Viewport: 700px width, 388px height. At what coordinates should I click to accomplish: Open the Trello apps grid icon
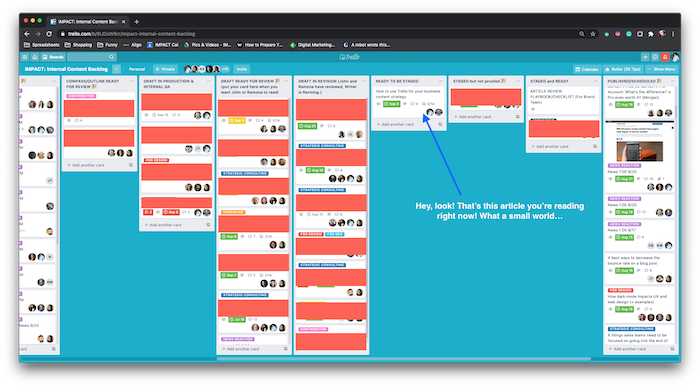point(25,57)
